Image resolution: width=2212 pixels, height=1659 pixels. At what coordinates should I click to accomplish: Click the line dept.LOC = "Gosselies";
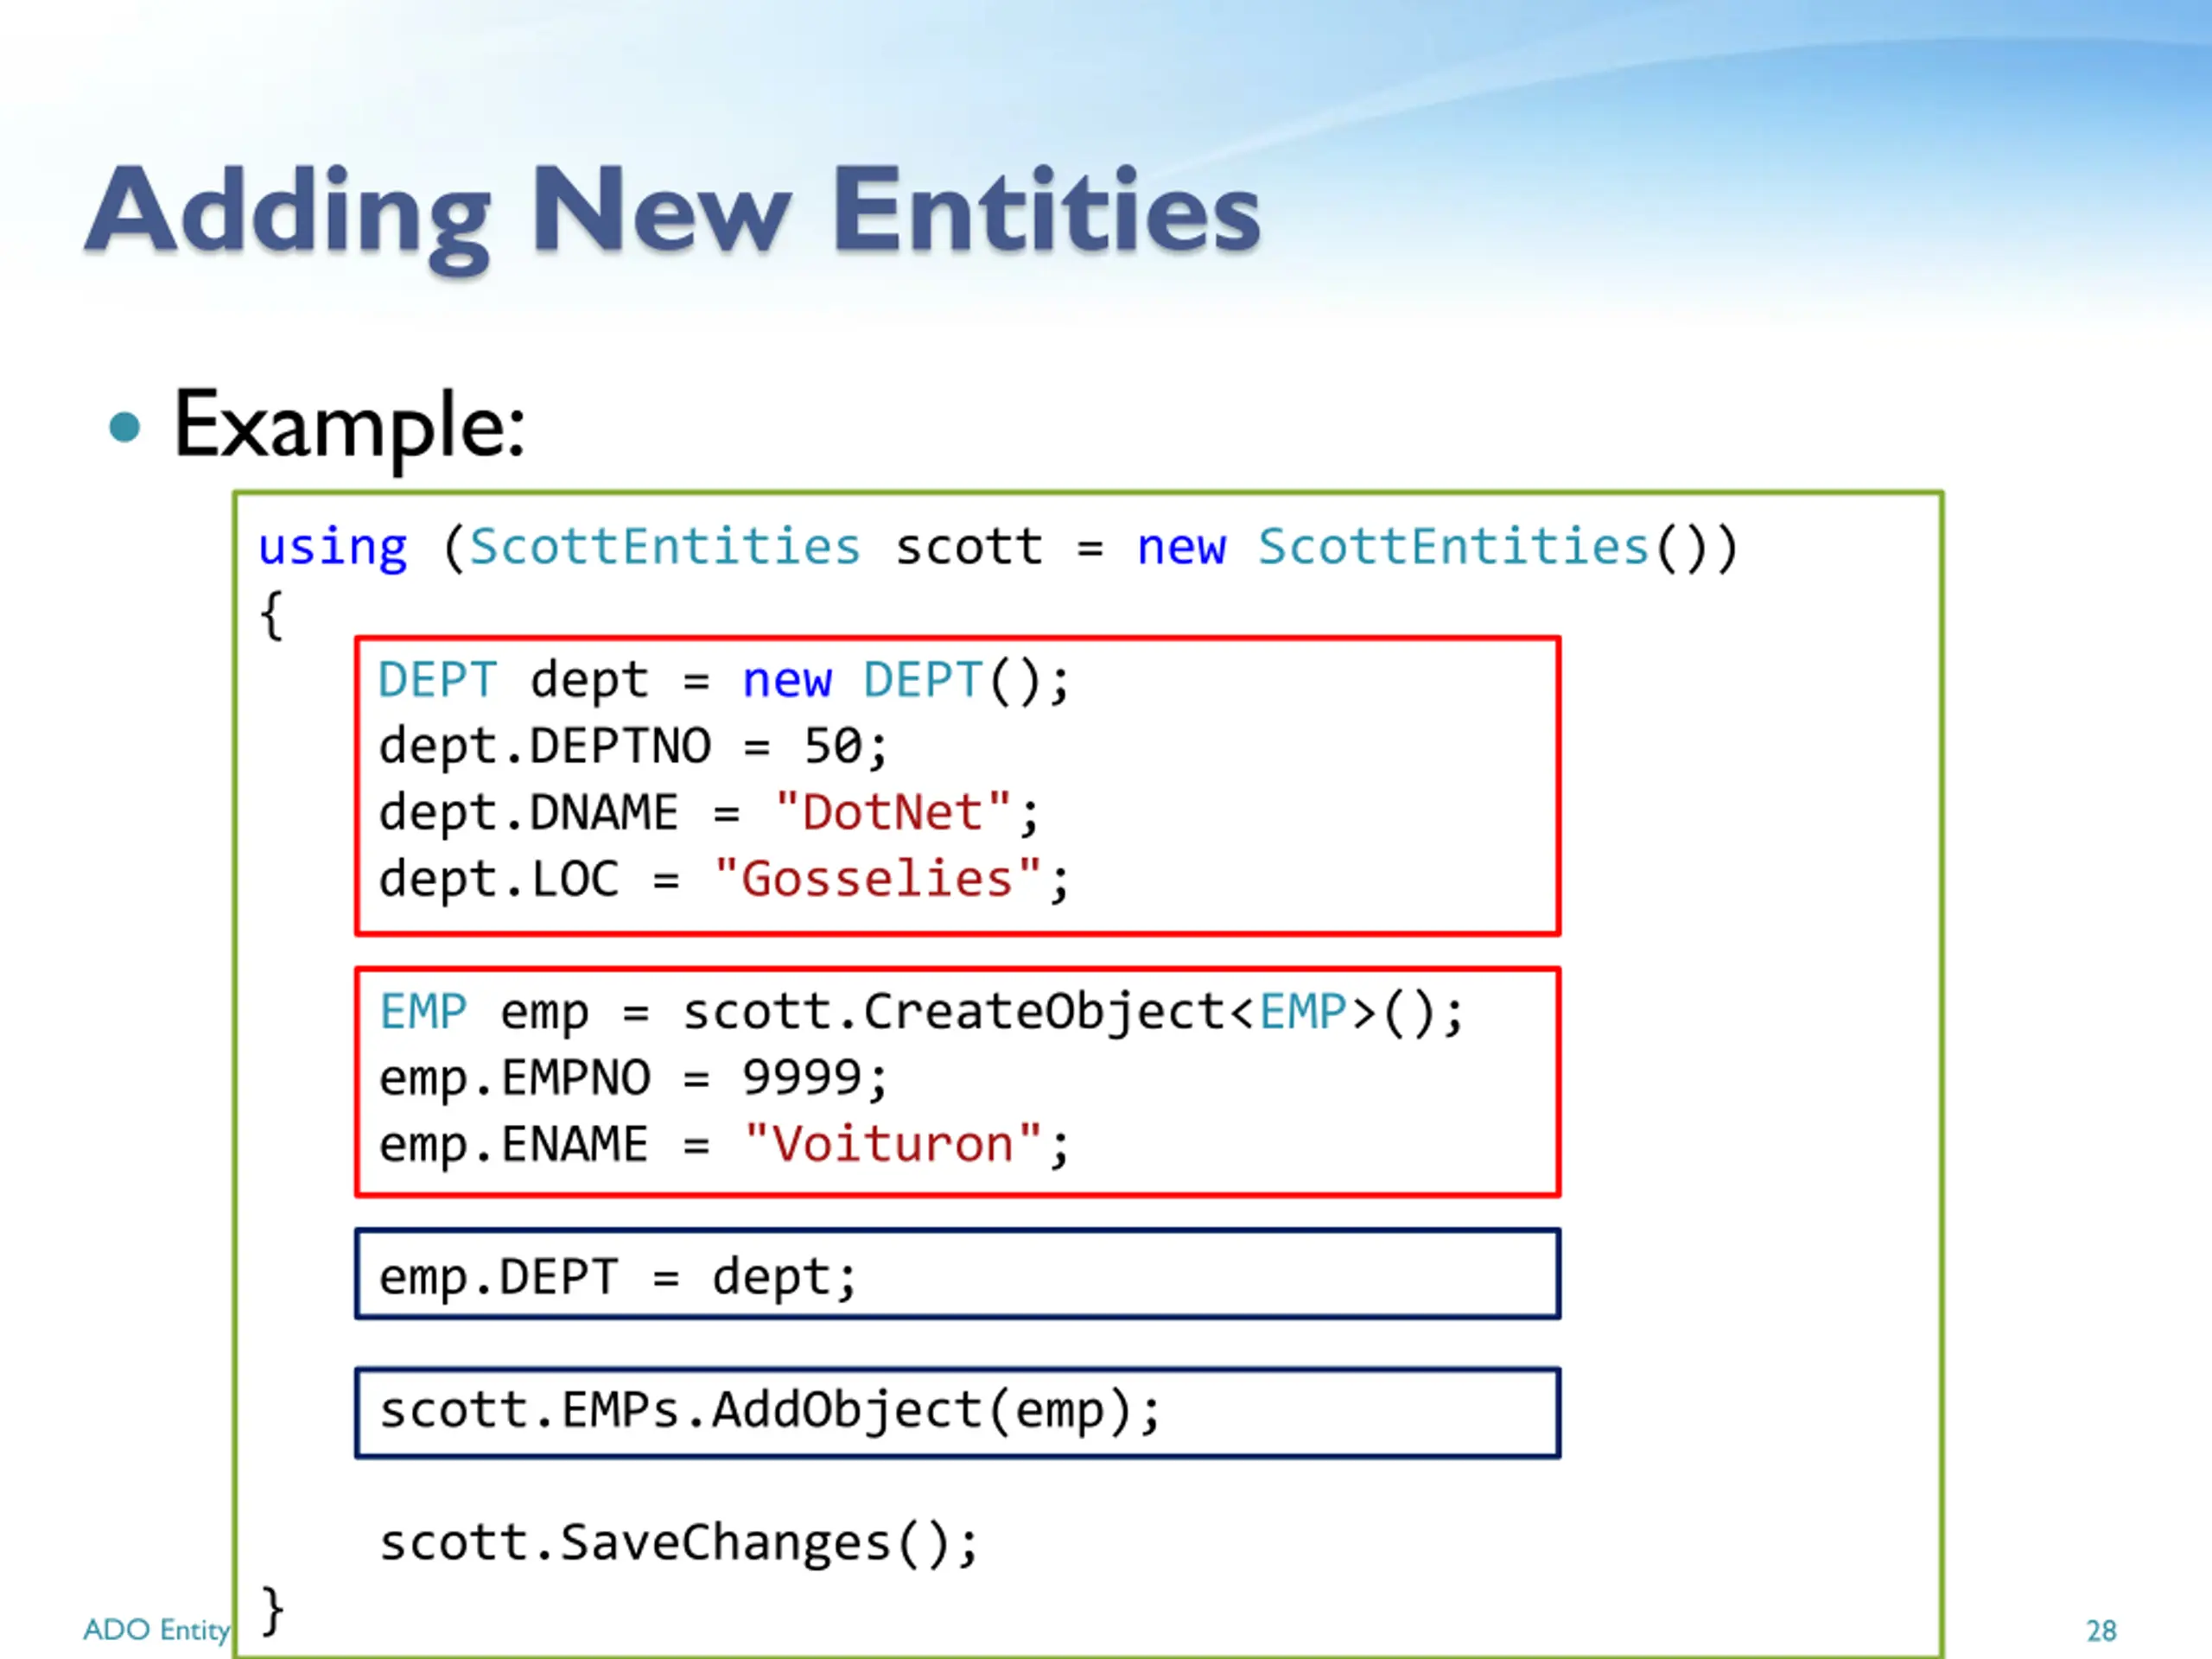pyautogui.click(x=724, y=880)
